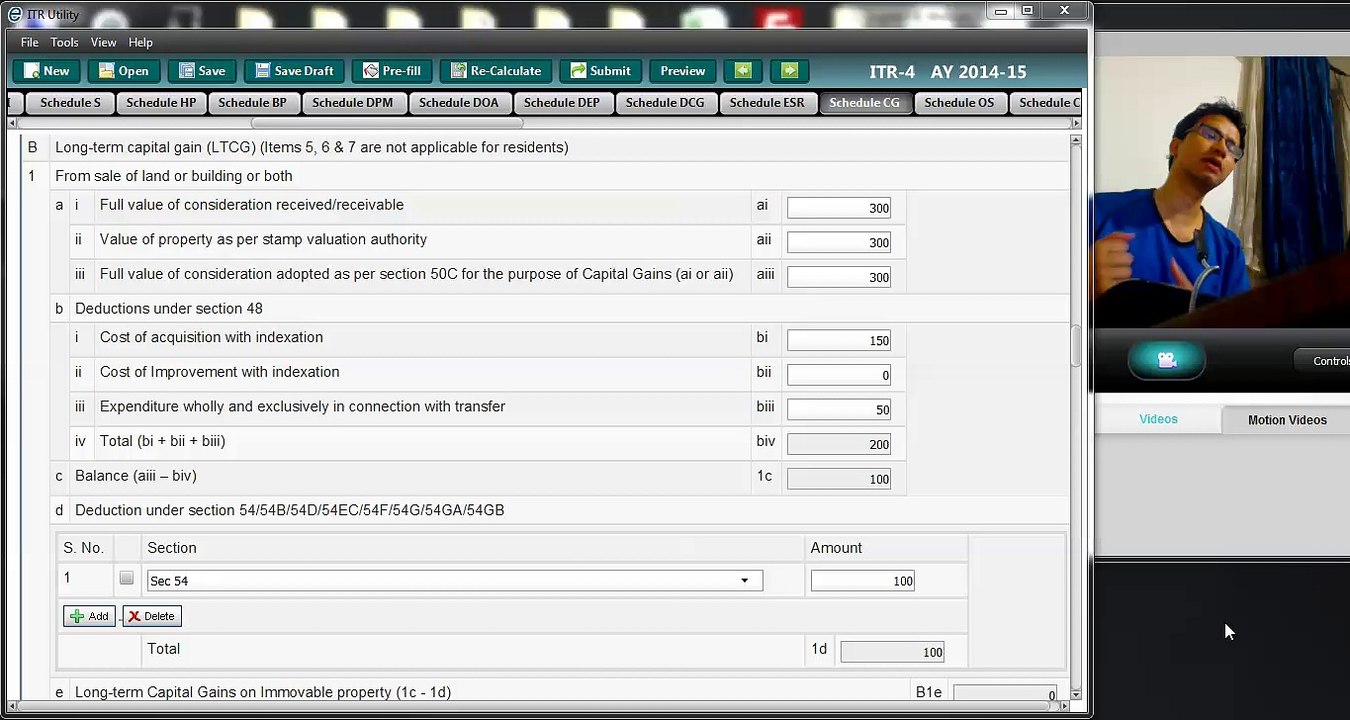1350x720 pixels.
Task: Open the Videos tab in side panel
Action: [1158, 419]
